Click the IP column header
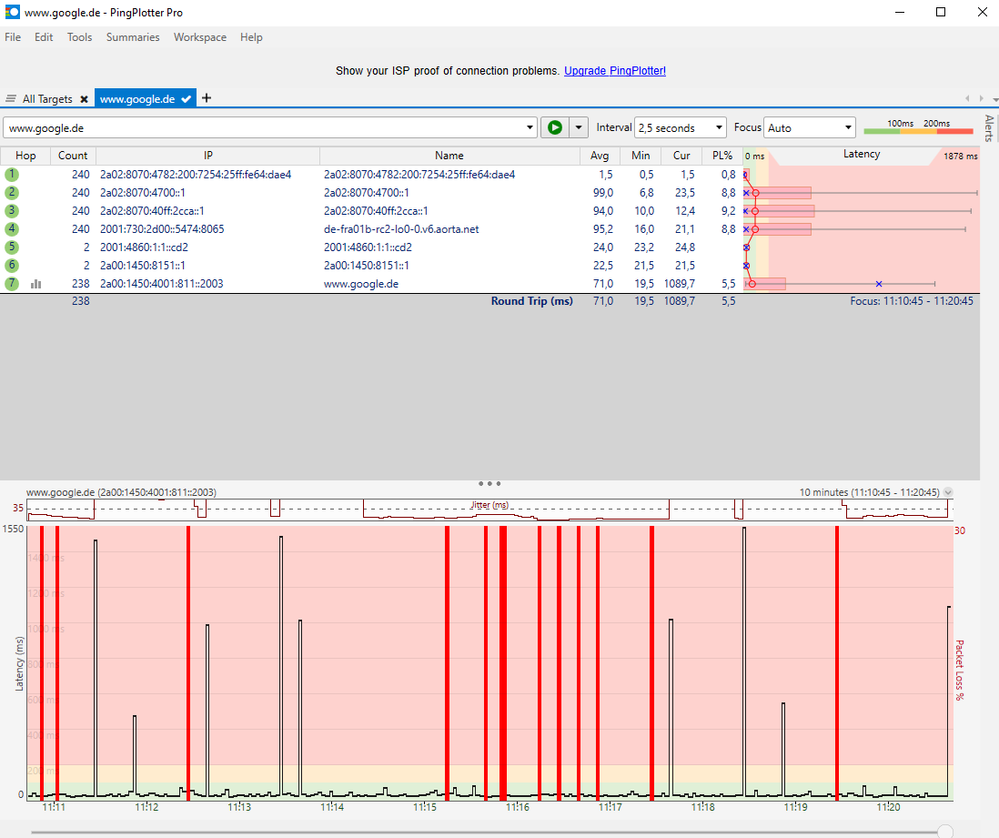Screen dimensions: 999x838 point(208,155)
